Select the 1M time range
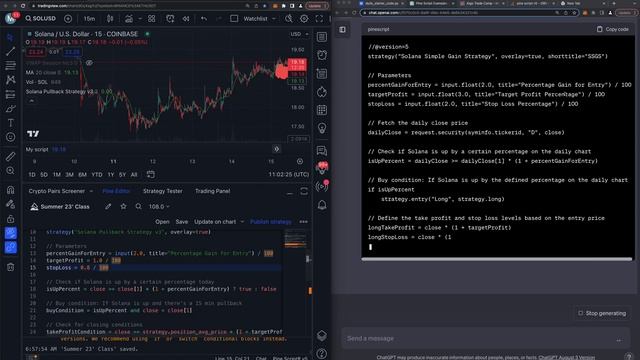This screenshot has height=360, width=640. [x=57, y=175]
